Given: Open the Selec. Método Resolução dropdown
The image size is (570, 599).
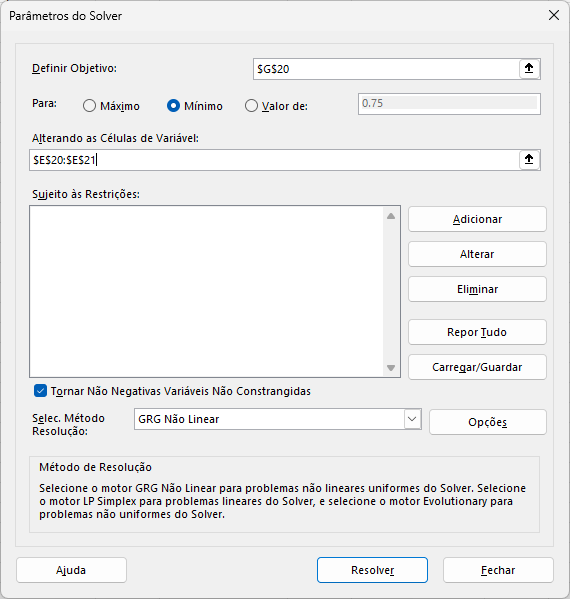Looking at the screenshot, I should tap(412, 419).
